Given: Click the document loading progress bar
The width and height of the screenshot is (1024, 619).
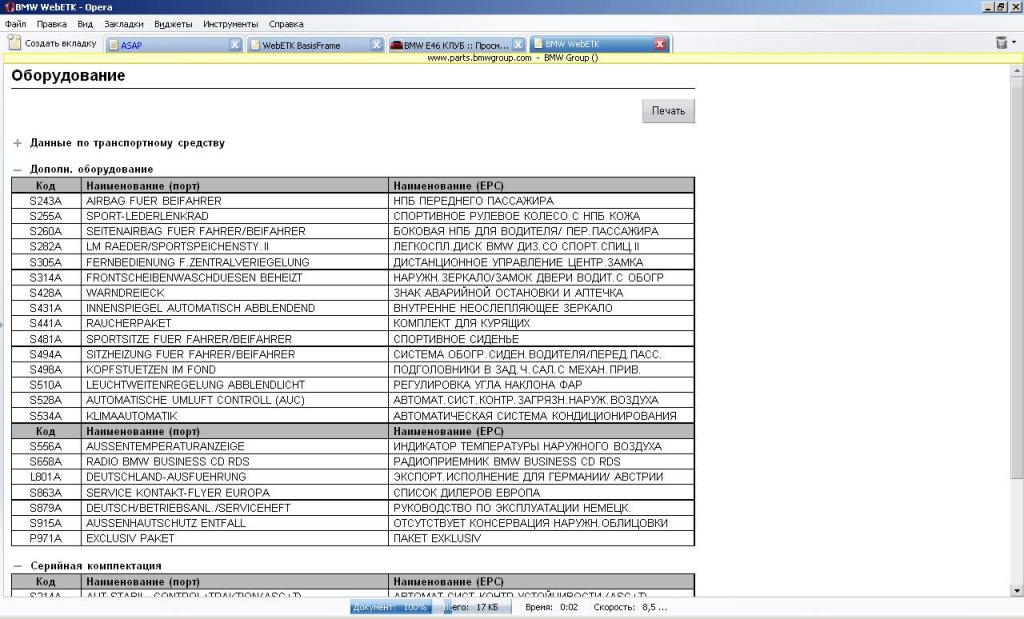Looking at the screenshot, I should pos(390,607).
